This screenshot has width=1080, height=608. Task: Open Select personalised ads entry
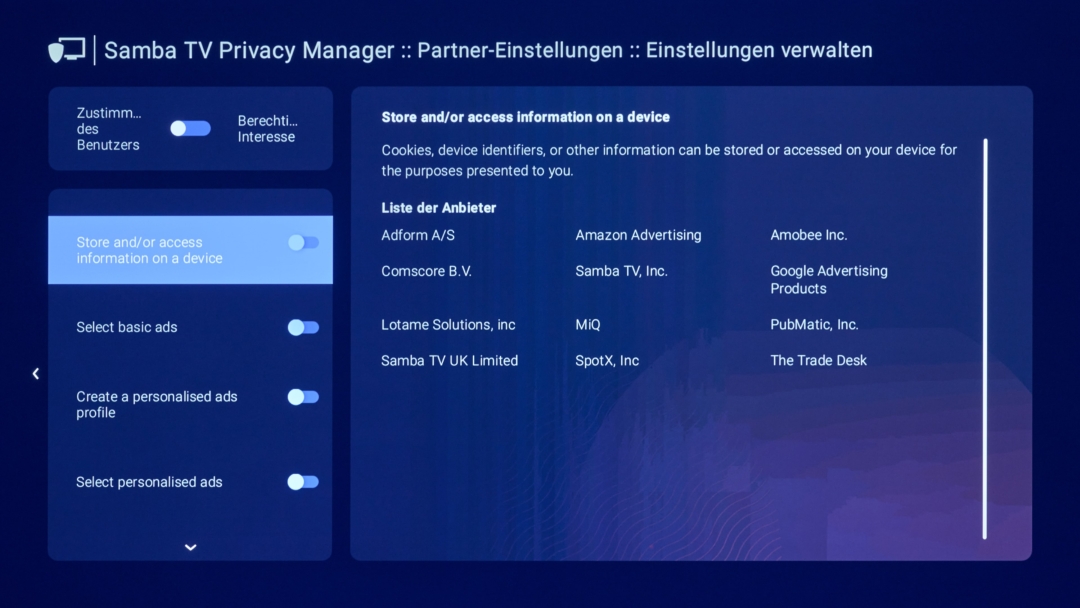coord(149,482)
